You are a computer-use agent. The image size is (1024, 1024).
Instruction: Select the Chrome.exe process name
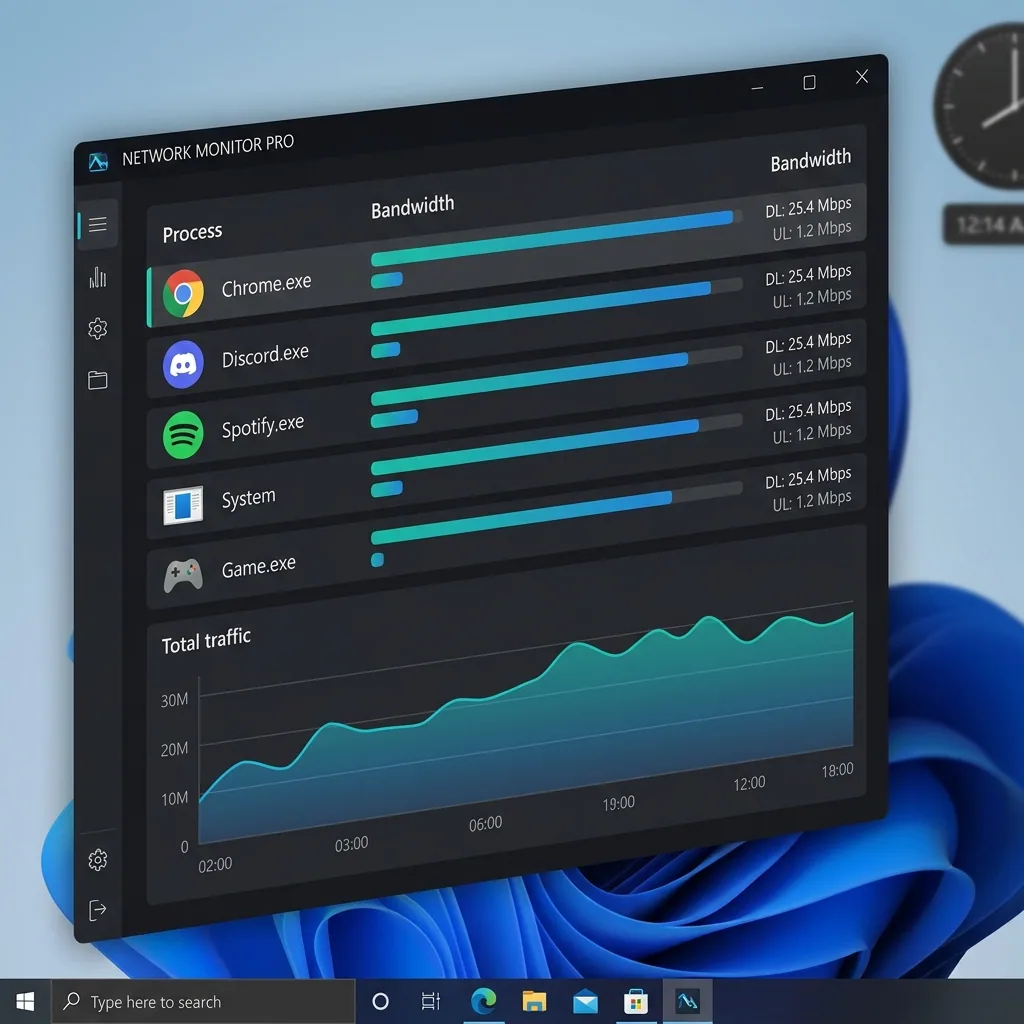266,285
